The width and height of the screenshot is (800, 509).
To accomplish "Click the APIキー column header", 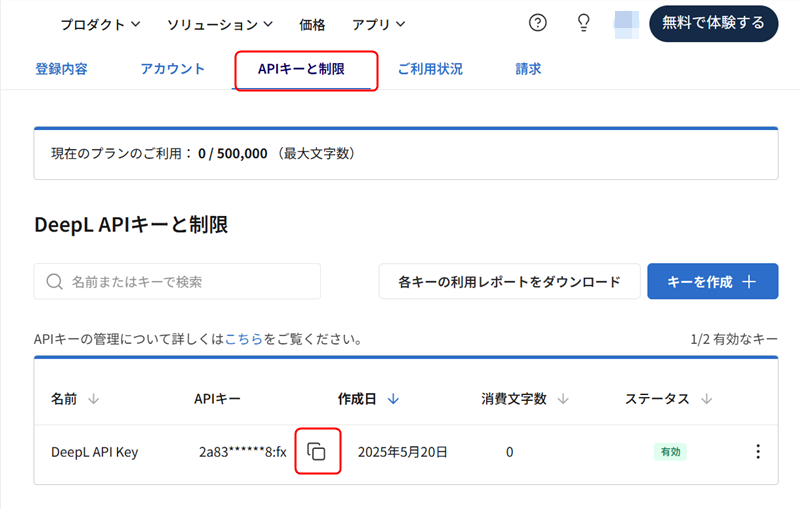I will (x=217, y=399).
